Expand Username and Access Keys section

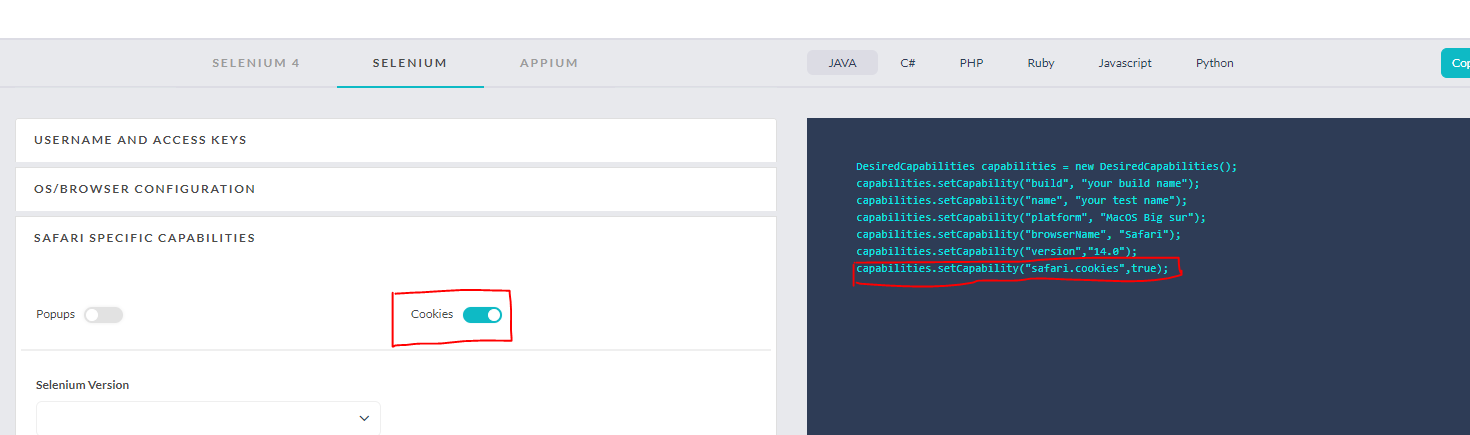coord(396,140)
